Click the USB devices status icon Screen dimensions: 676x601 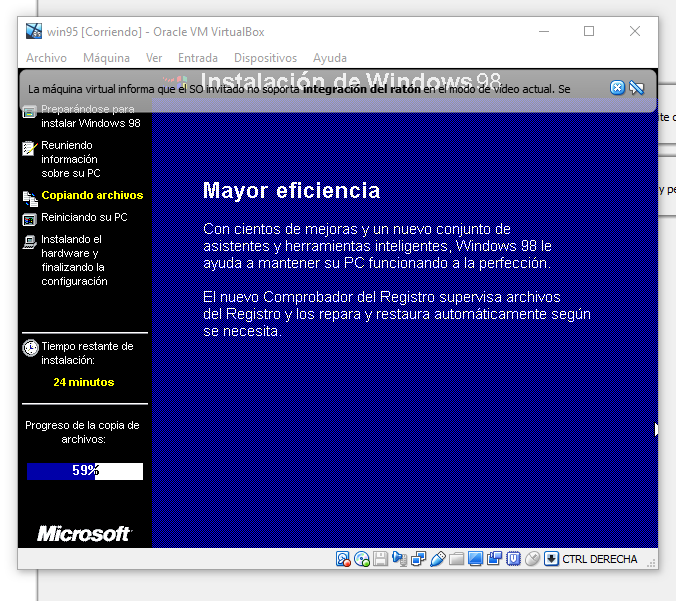[x=438, y=559]
